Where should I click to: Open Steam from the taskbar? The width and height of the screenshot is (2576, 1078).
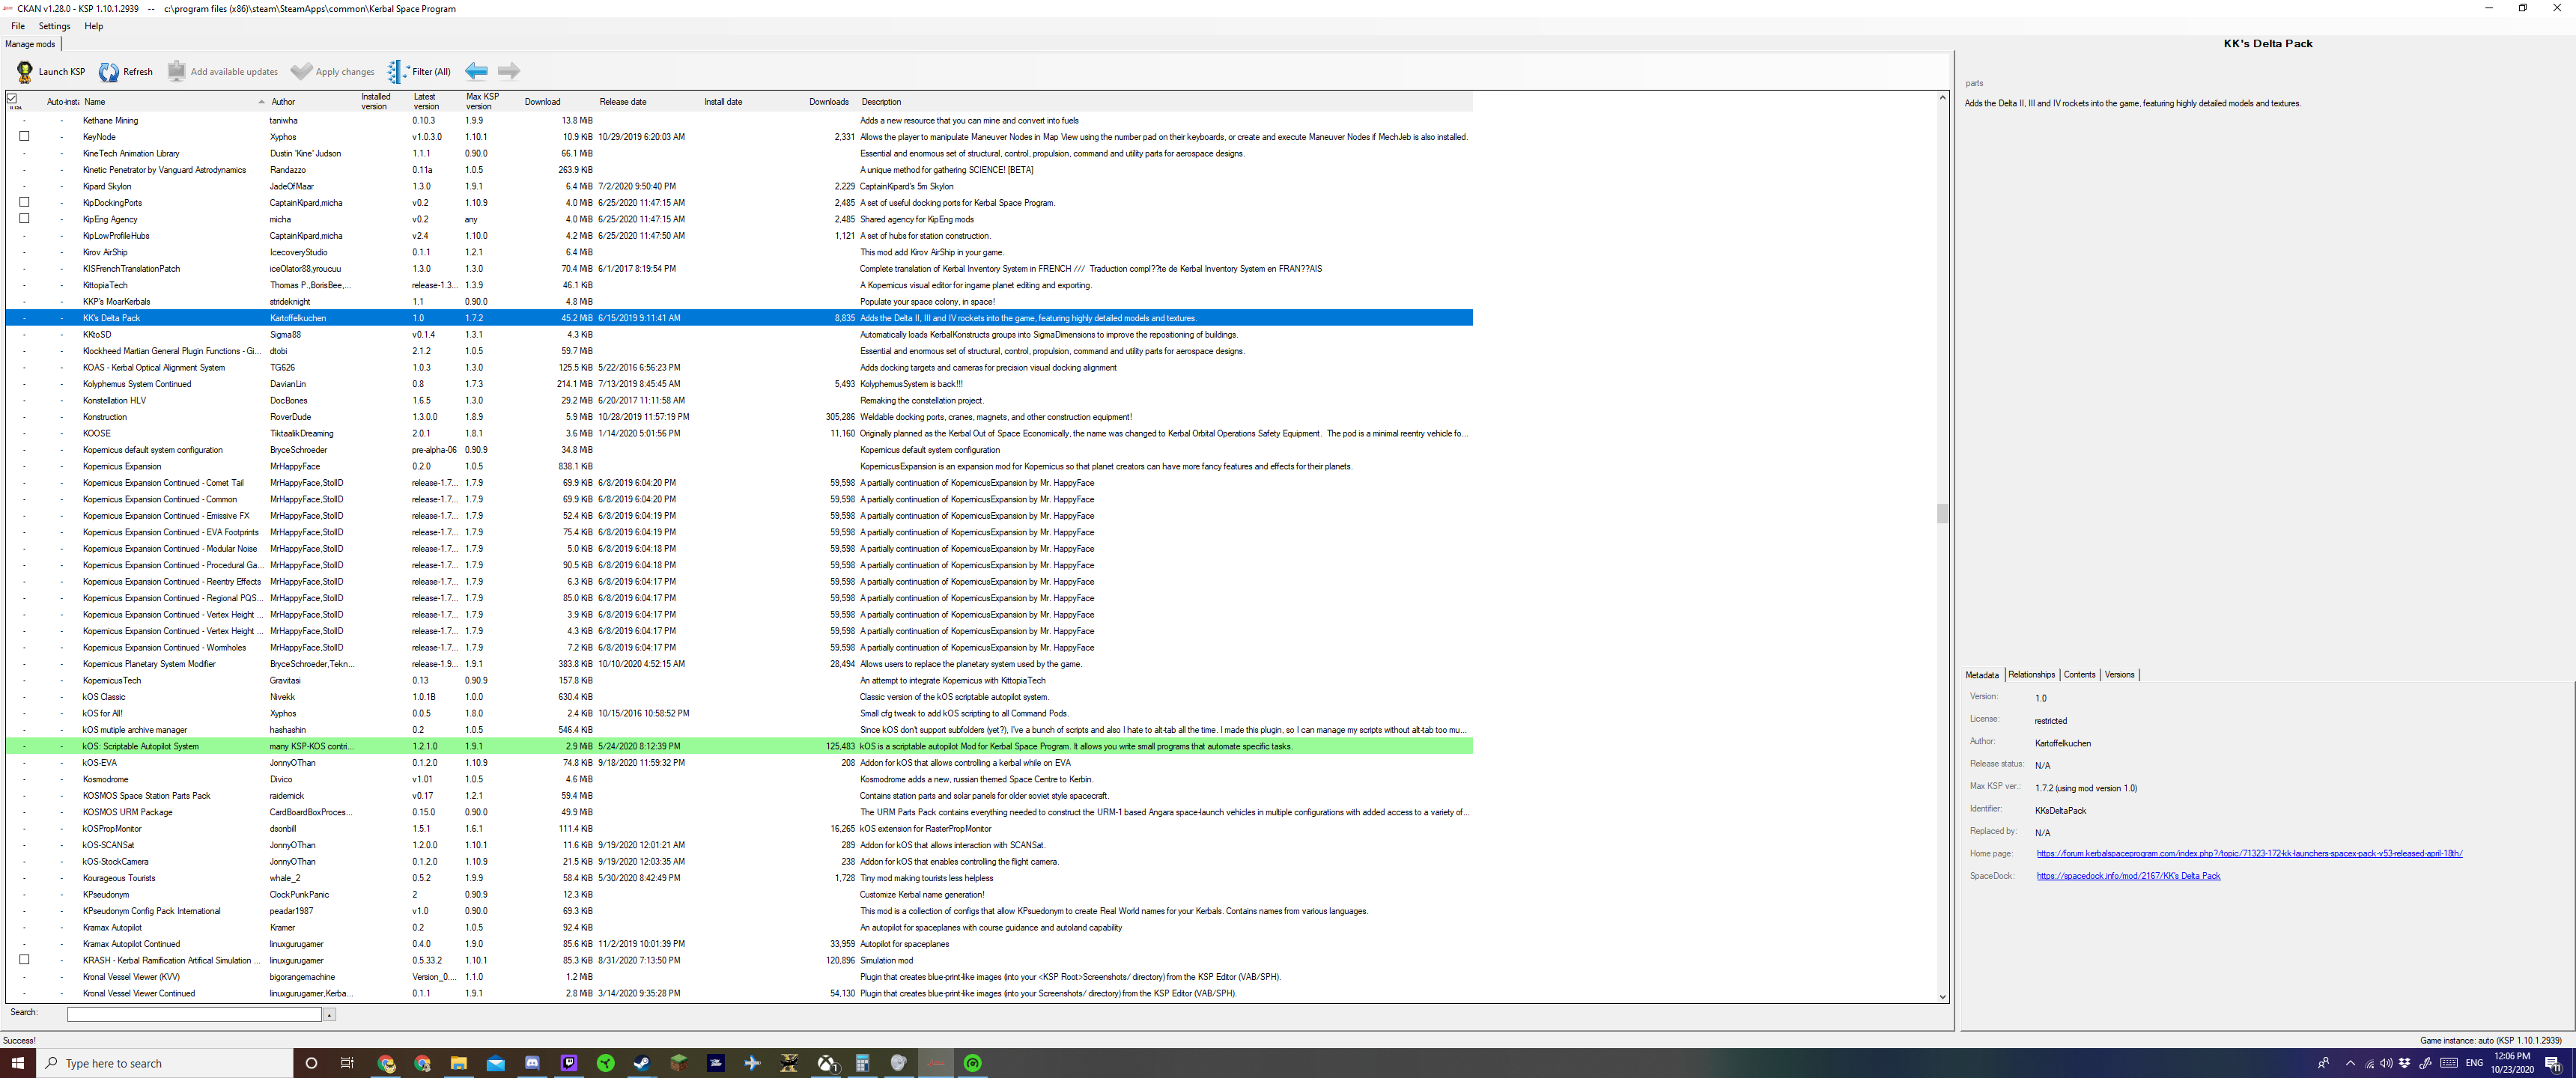[642, 1063]
